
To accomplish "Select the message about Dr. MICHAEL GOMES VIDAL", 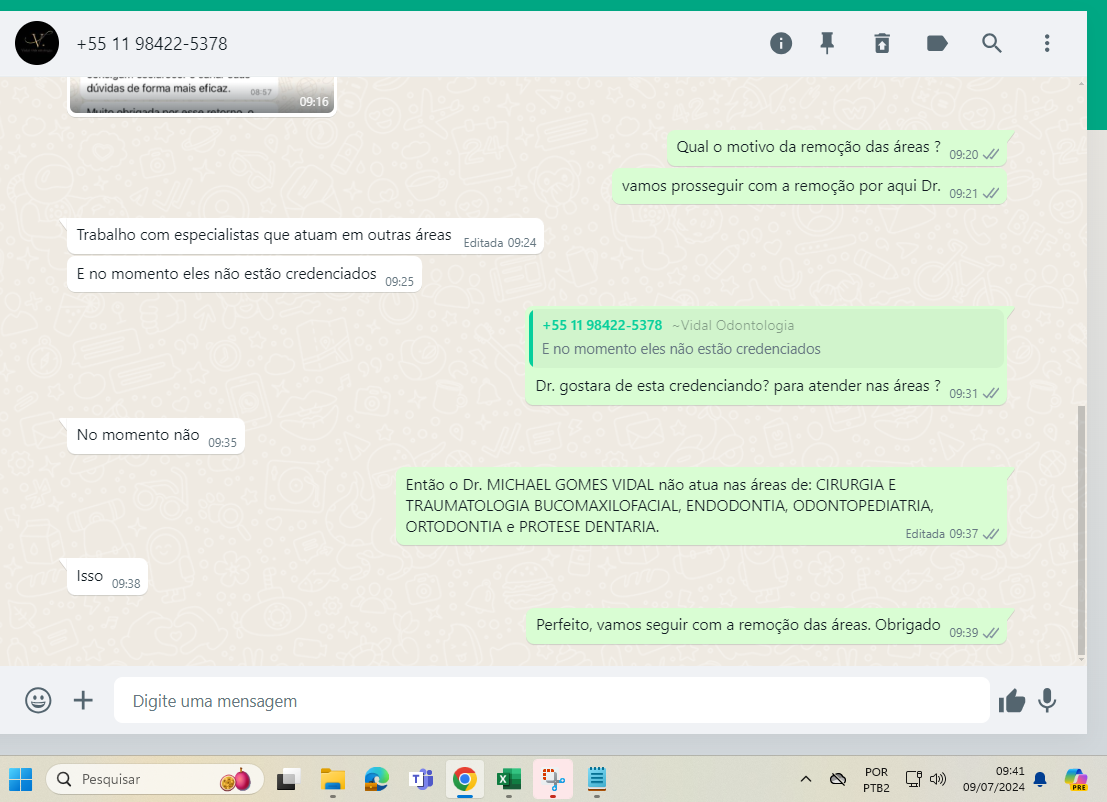I will (x=701, y=505).
